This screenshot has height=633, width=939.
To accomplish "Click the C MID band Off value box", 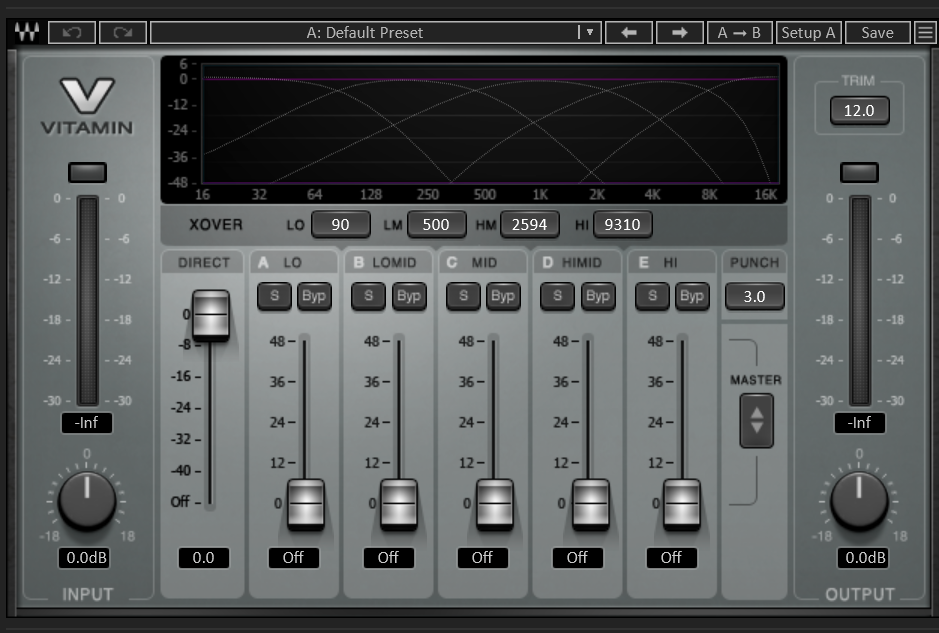I will [482, 558].
